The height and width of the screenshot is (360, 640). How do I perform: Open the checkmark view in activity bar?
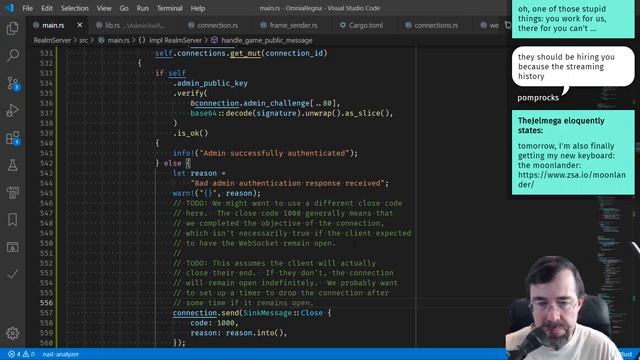point(13,274)
